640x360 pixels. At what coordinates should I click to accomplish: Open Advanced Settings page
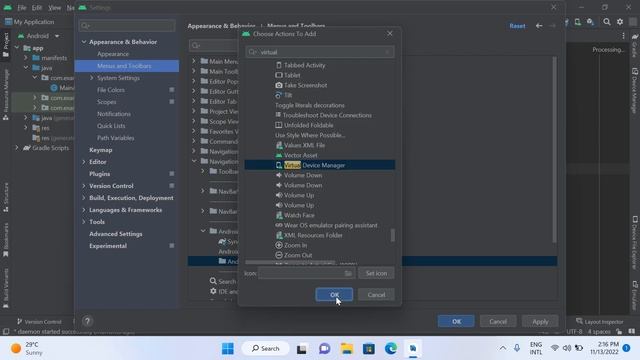(116, 234)
